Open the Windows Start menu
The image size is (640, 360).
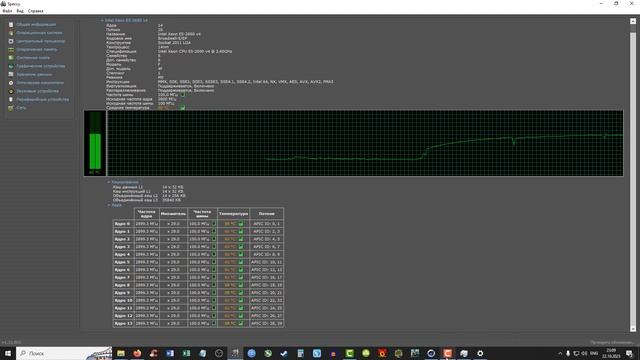(x=8, y=353)
